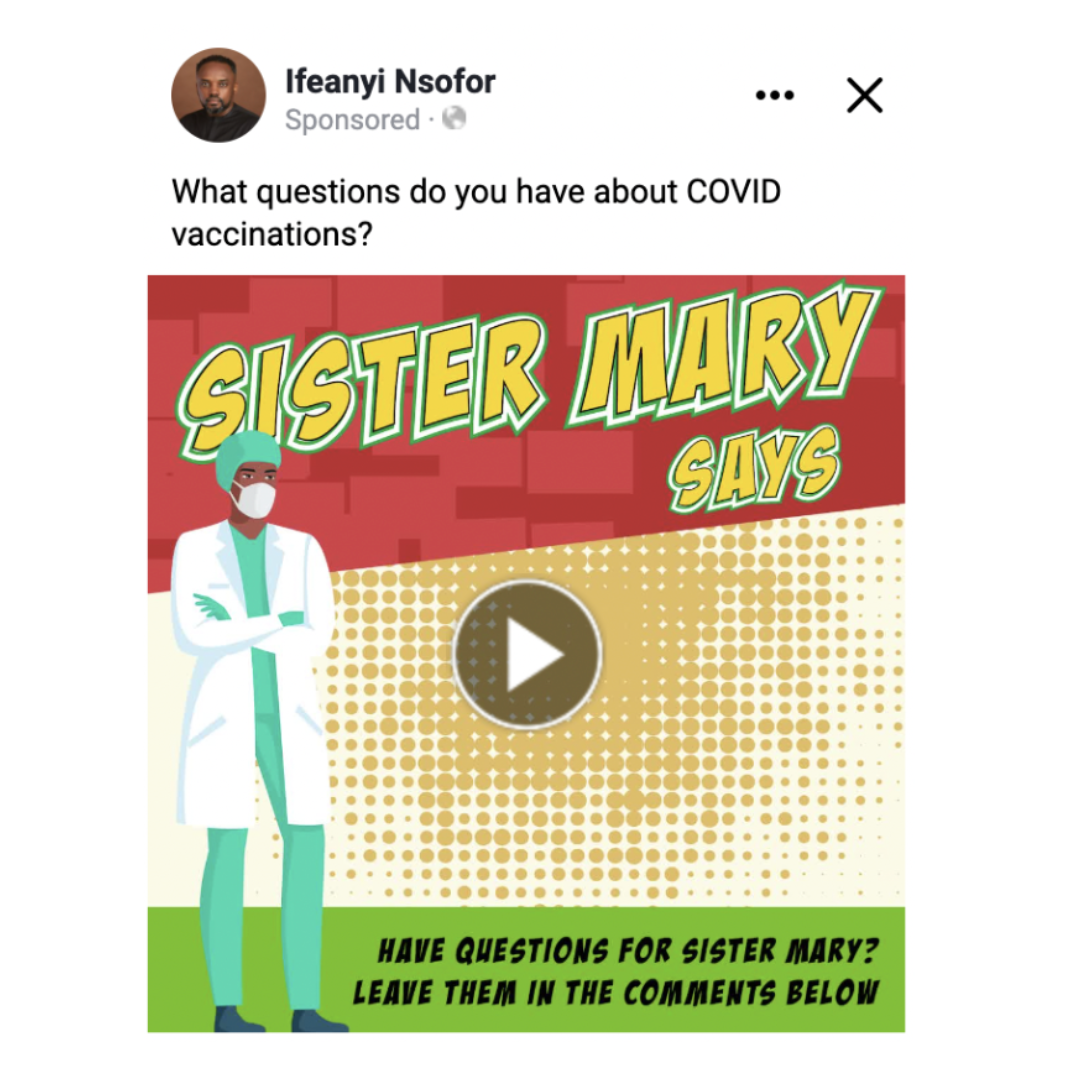Dismiss the ad with the X icon
This screenshot has height=1080, width=1080.
click(x=864, y=95)
